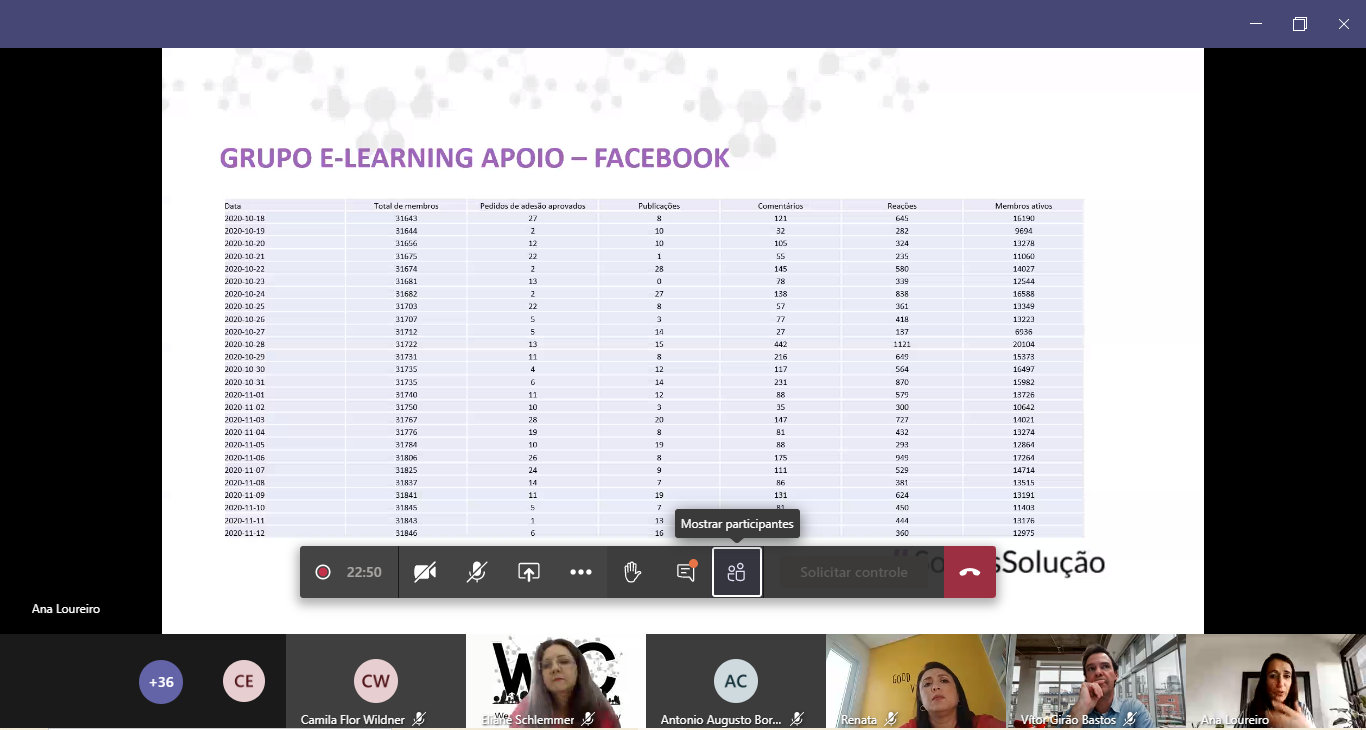Click the Data column header
The width and height of the screenshot is (1366, 730).
(233, 206)
